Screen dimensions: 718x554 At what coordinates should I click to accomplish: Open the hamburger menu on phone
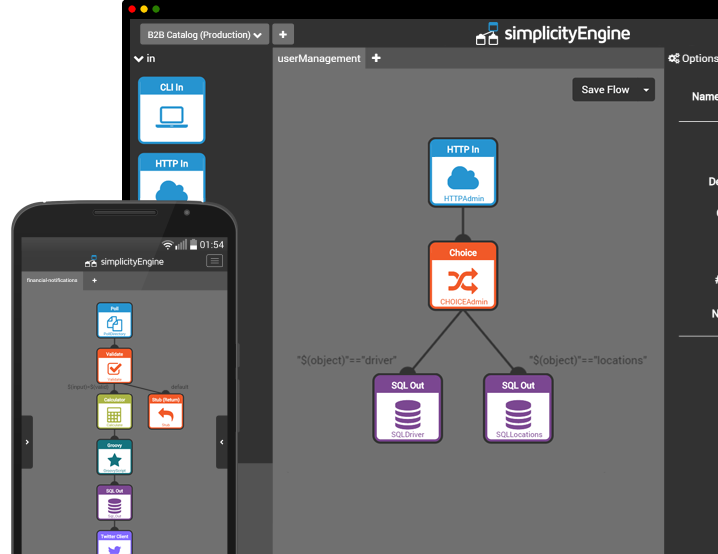214,261
